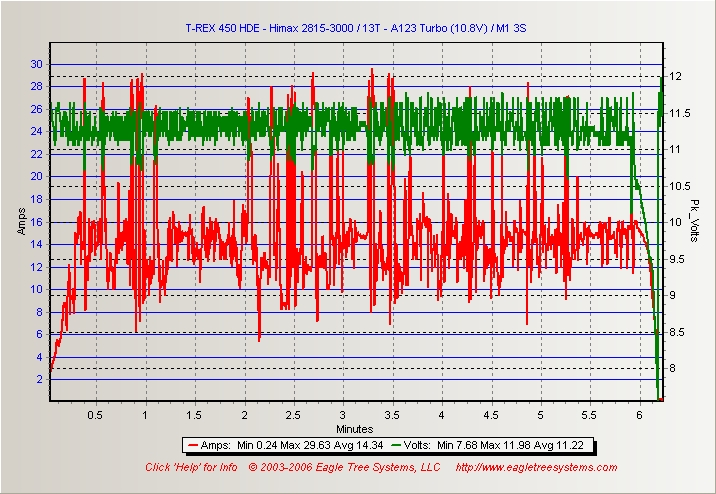Click the 1 tick on Minutes axis

pyautogui.click(x=145, y=415)
